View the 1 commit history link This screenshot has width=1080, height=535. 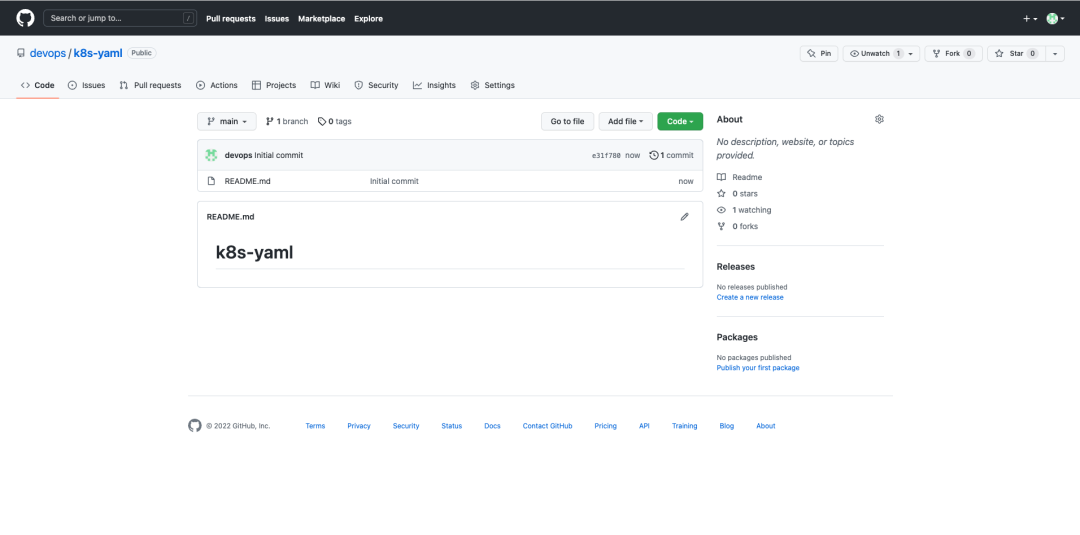tap(672, 155)
